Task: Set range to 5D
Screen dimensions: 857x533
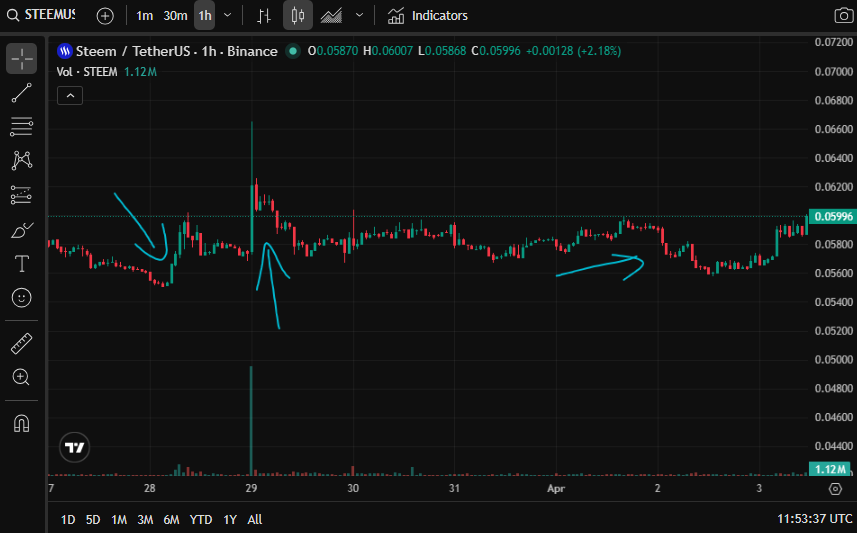Action: (x=93, y=519)
